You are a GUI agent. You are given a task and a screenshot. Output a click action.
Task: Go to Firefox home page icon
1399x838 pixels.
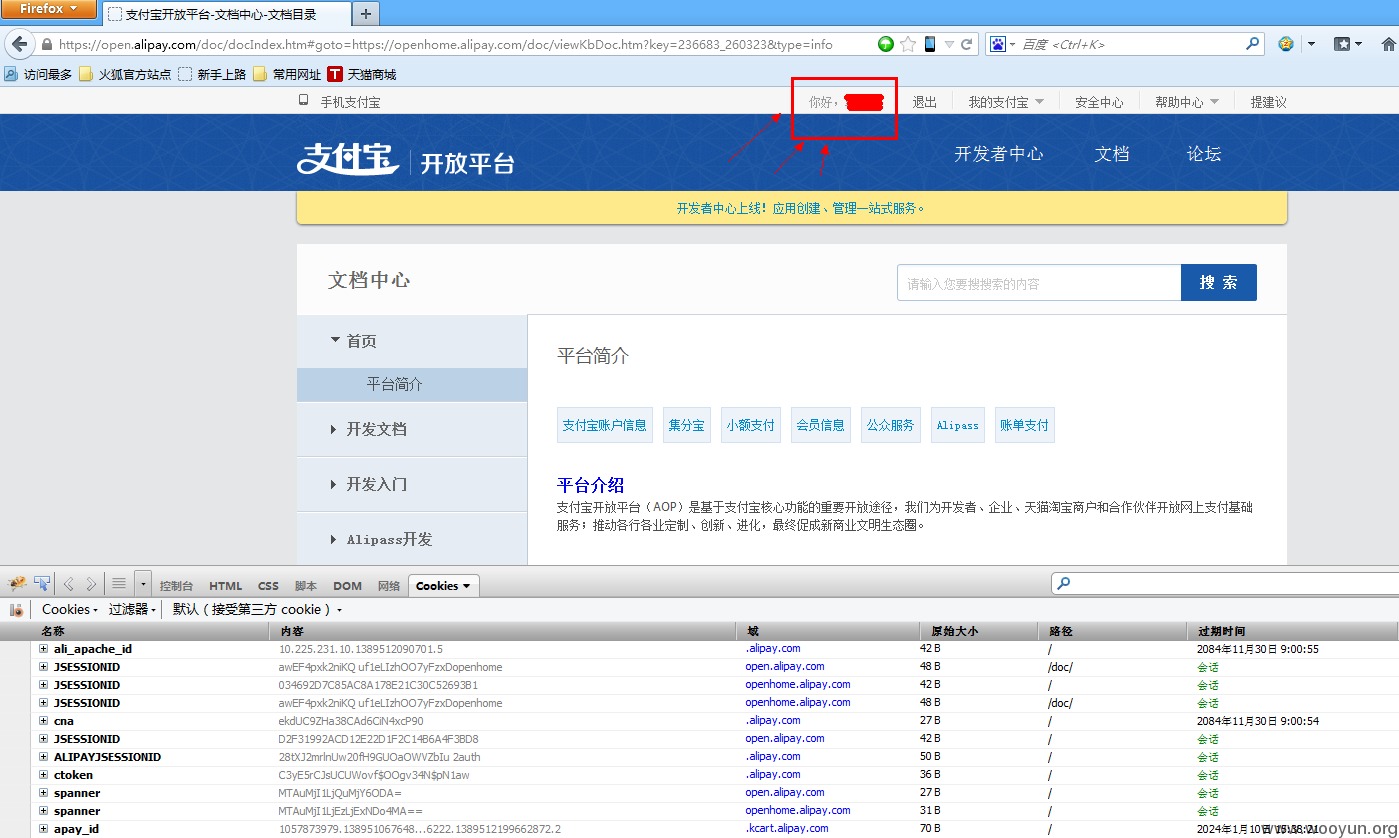tap(1388, 44)
